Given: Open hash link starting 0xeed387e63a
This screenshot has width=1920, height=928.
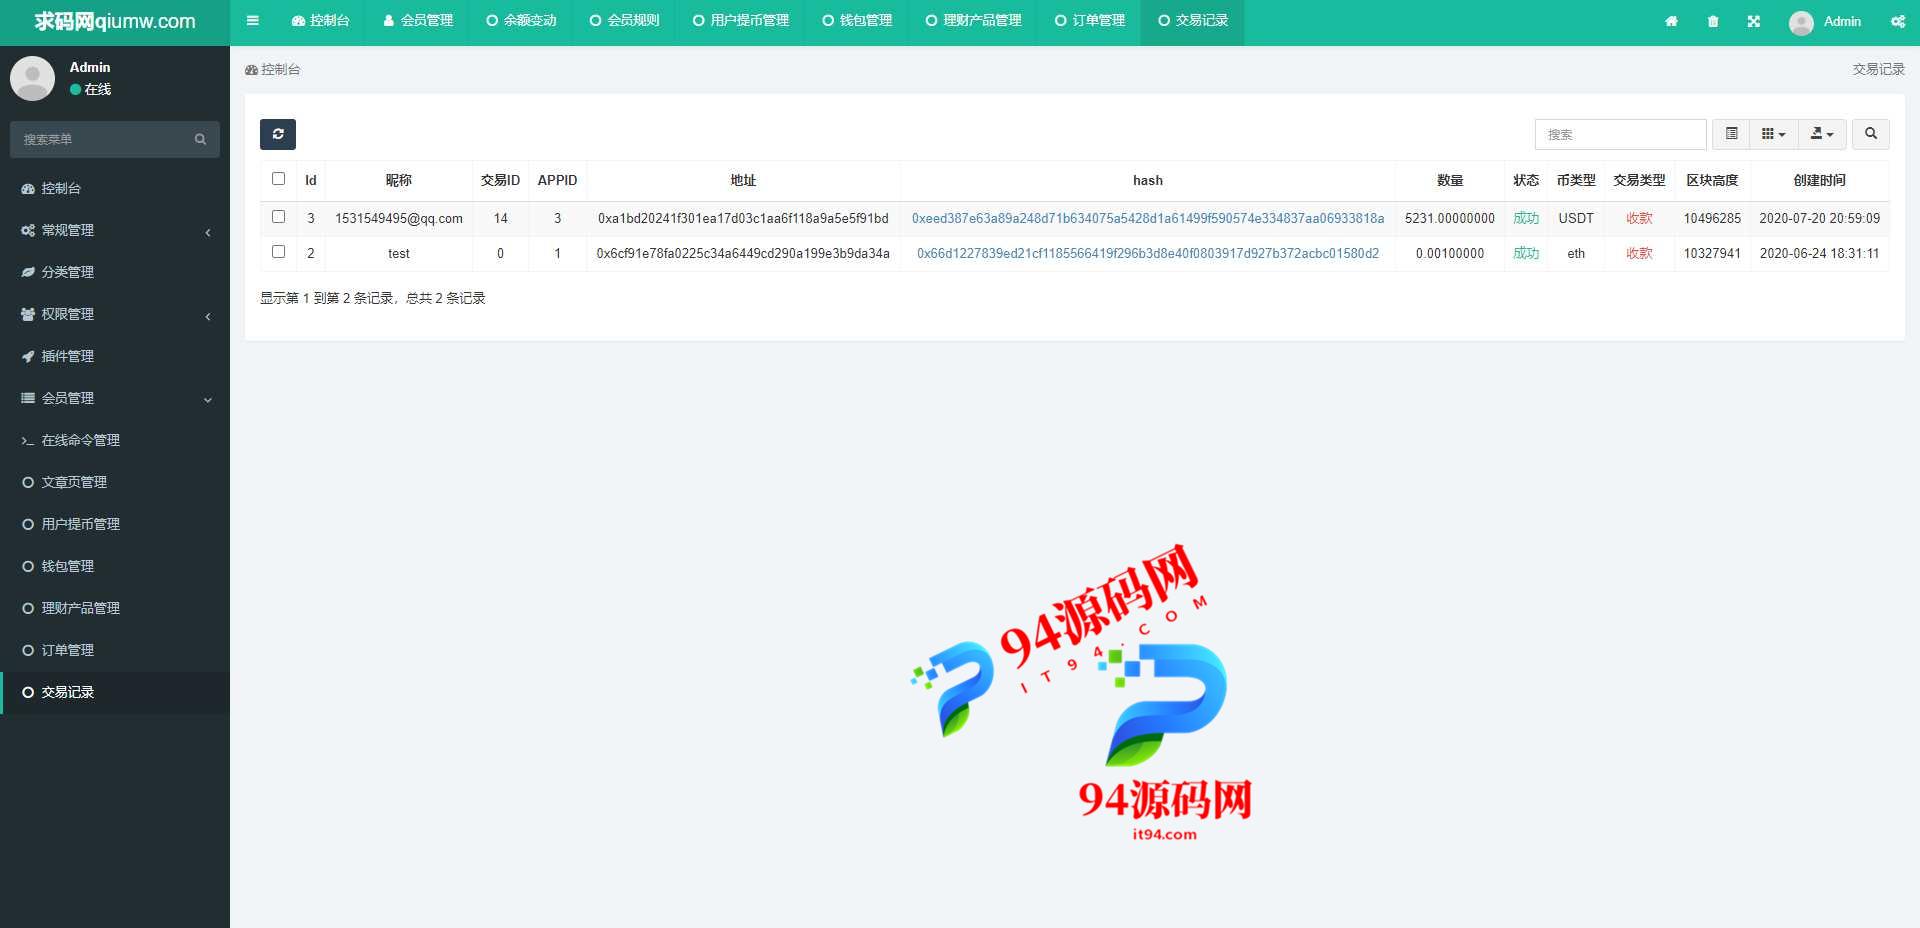Looking at the screenshot, I should pos(1148,218).
